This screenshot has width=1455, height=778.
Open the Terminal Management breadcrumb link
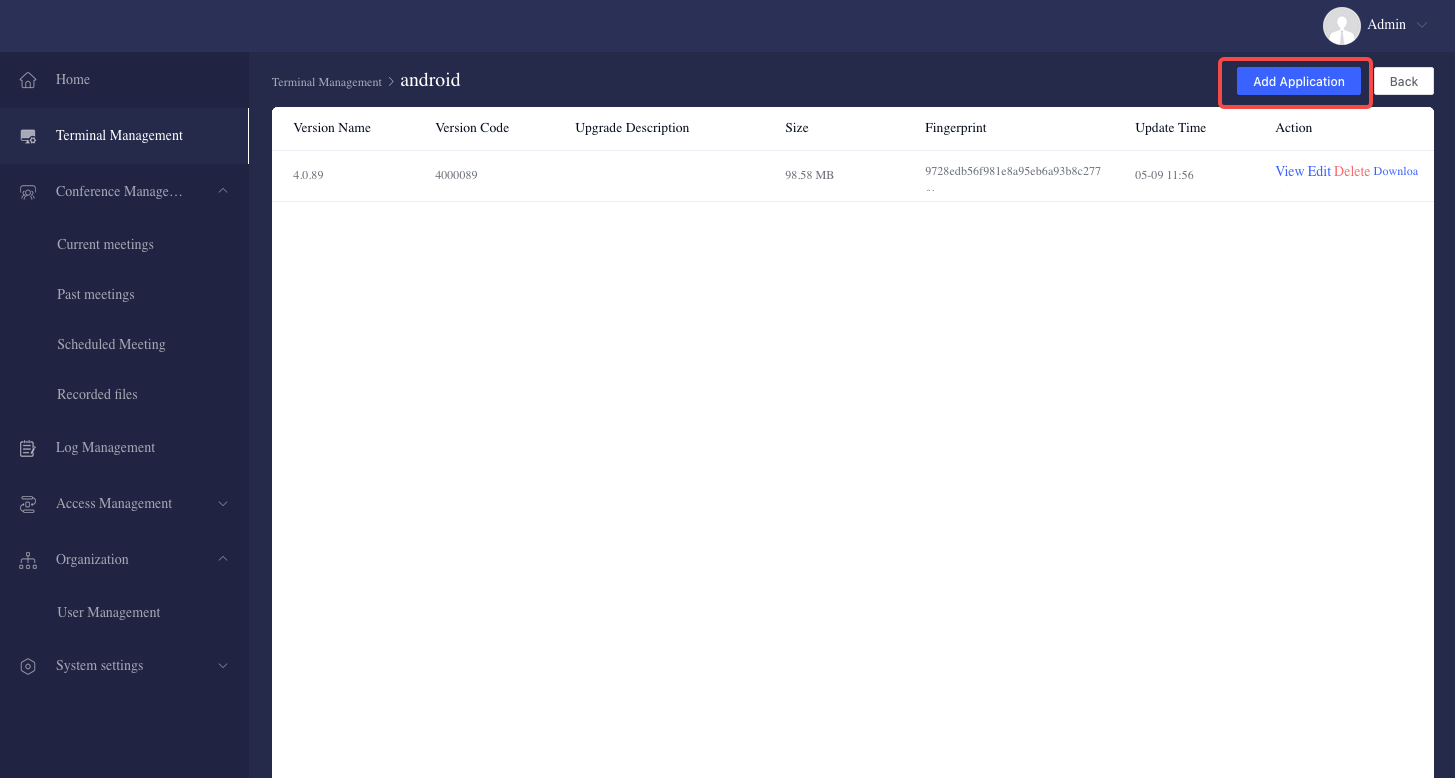coord(326,82)
